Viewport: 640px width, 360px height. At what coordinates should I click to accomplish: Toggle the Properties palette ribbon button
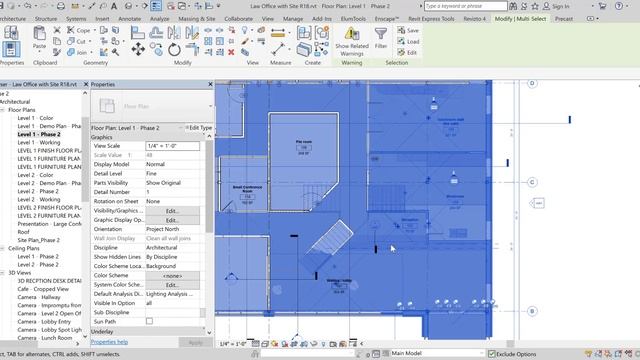pos(11,49)
